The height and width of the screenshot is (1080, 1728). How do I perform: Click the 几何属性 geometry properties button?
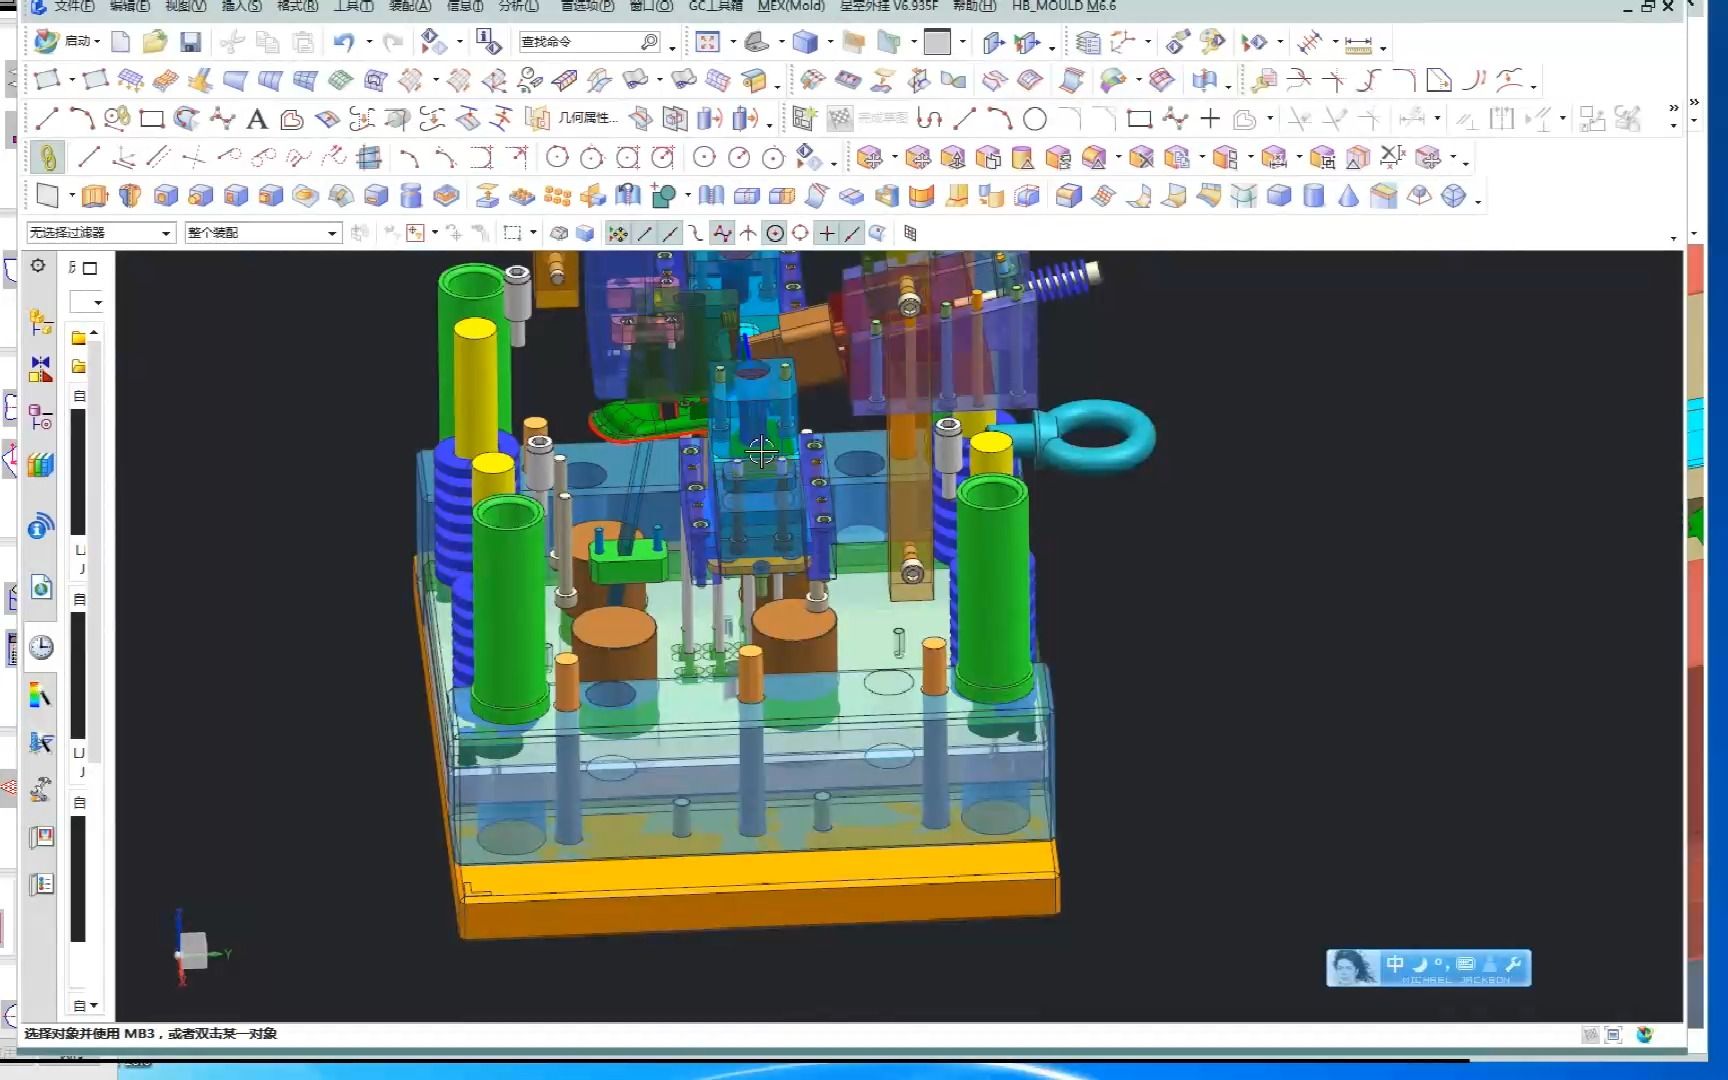(574, 118)
